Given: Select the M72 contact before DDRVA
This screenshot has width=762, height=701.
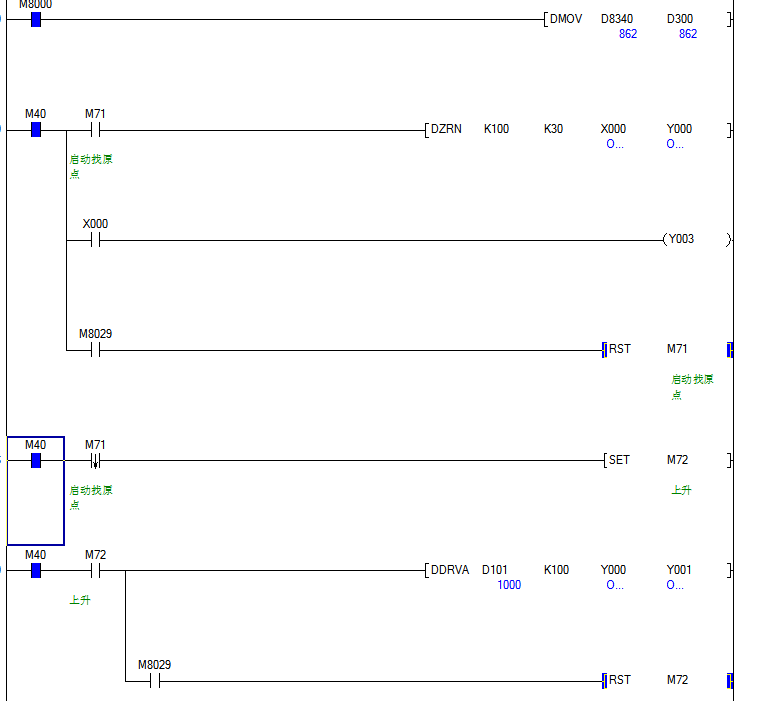Looking at the screenshot, I should point(96,570).
